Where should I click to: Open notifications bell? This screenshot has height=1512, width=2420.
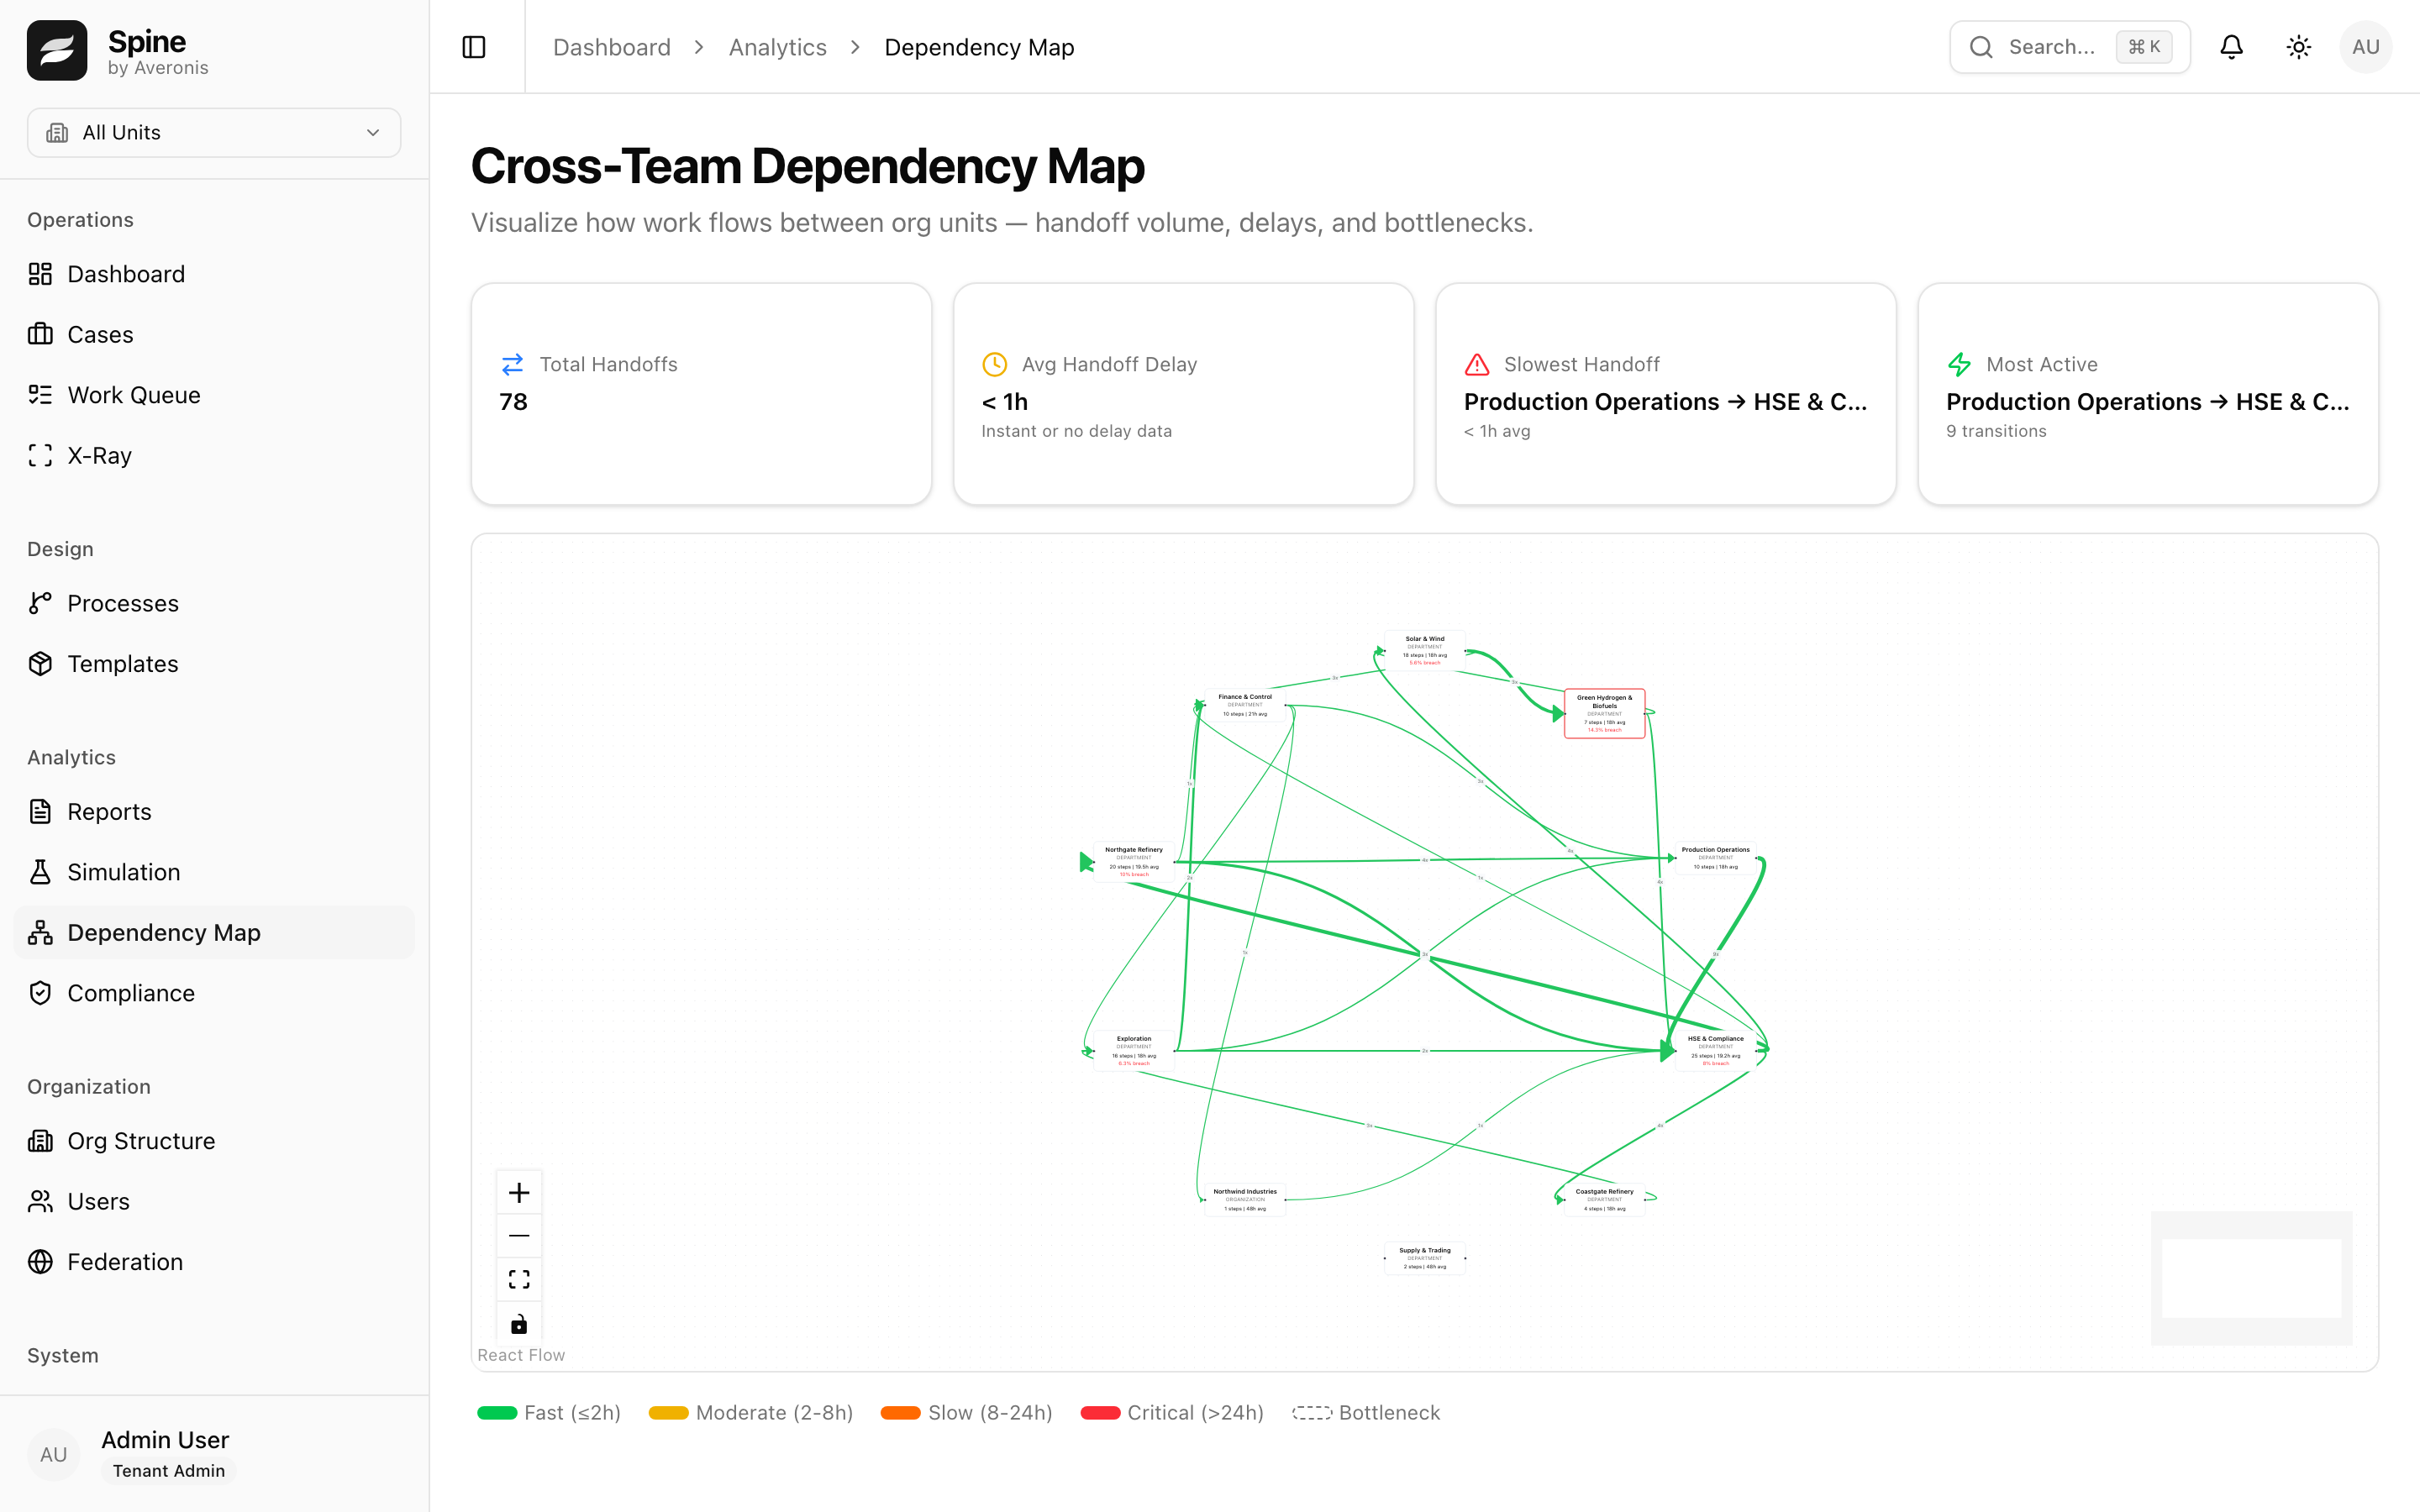pyautogui.click(x=2231, y=47)
